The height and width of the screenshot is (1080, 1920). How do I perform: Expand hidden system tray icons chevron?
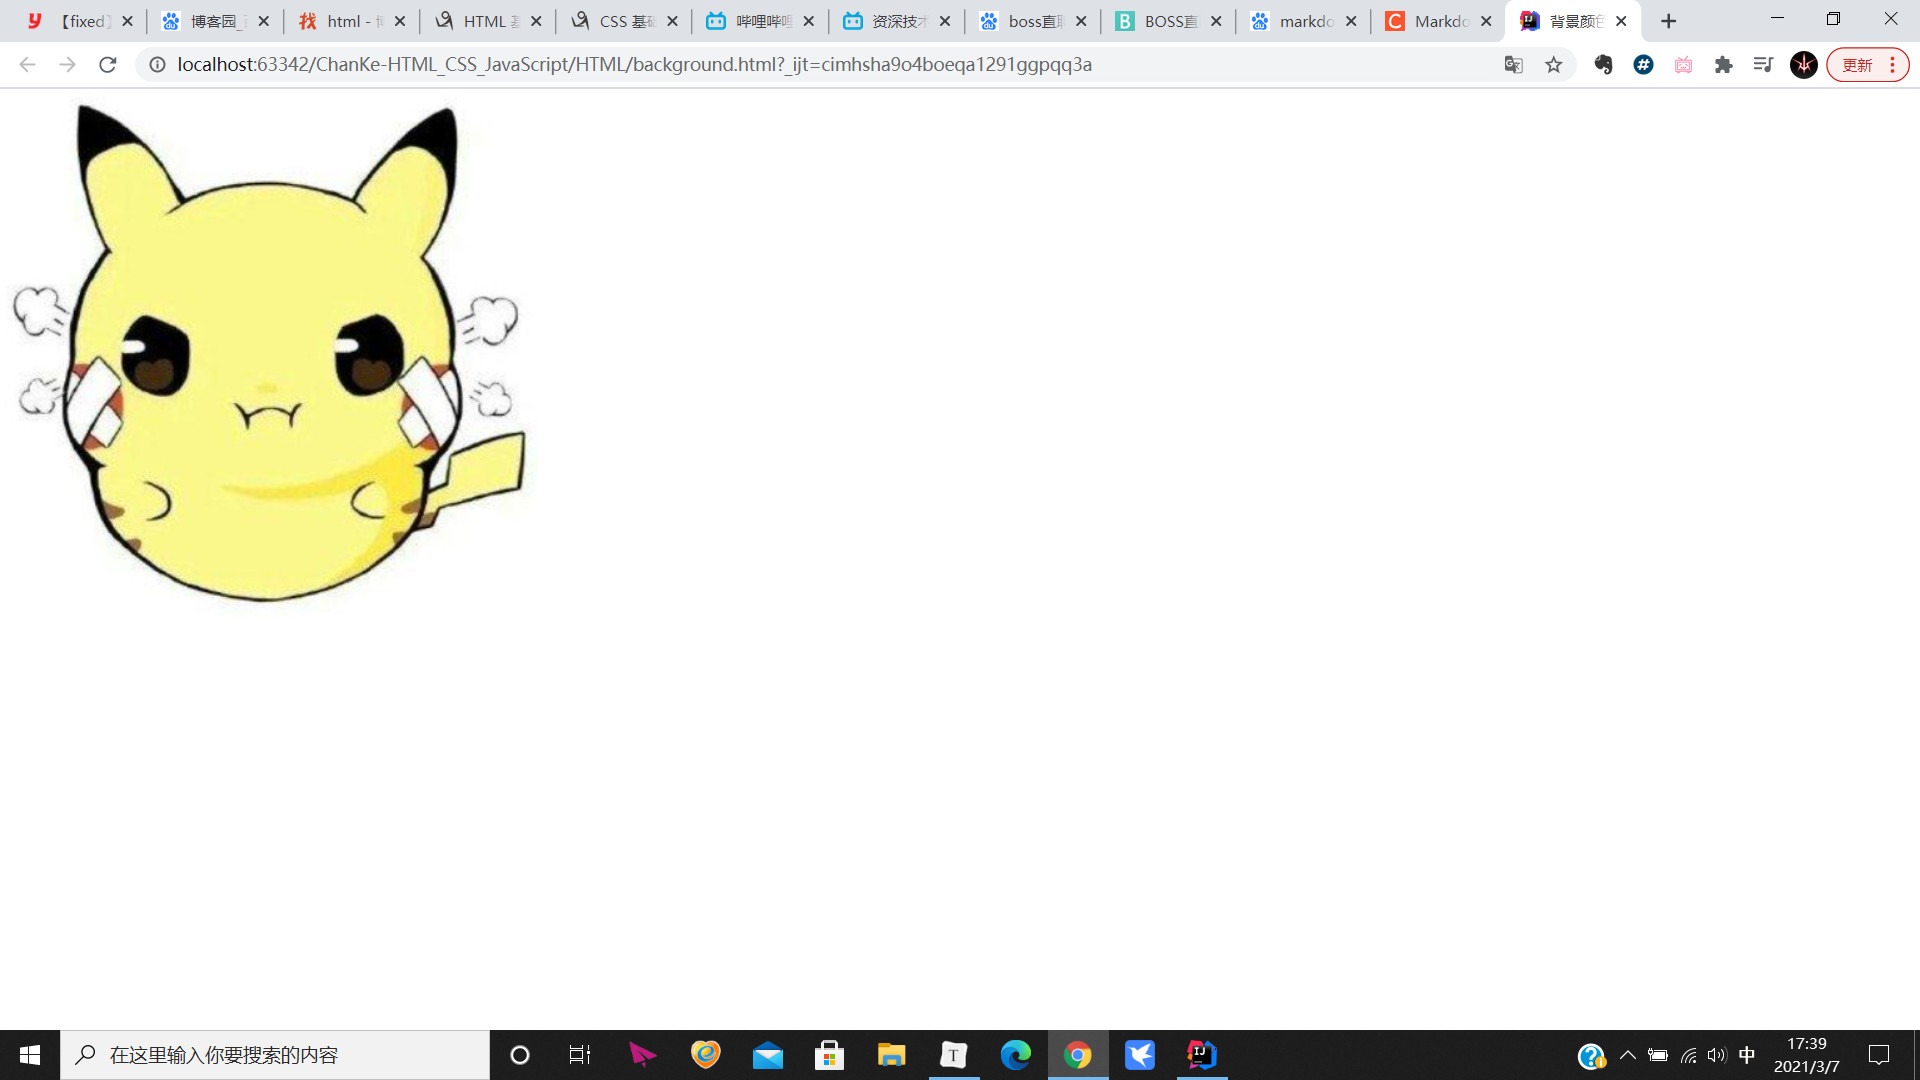point(1627,1055)
